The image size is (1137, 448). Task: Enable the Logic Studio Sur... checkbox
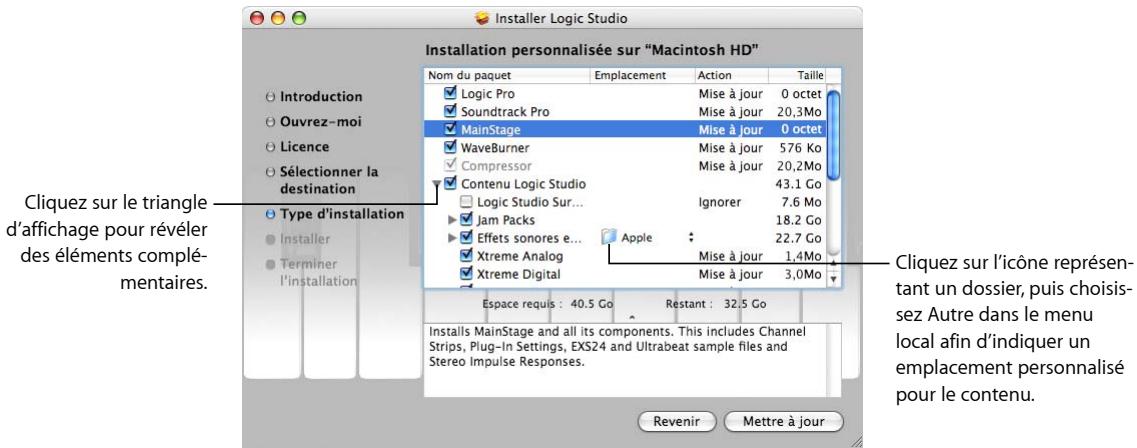(466, 202)
